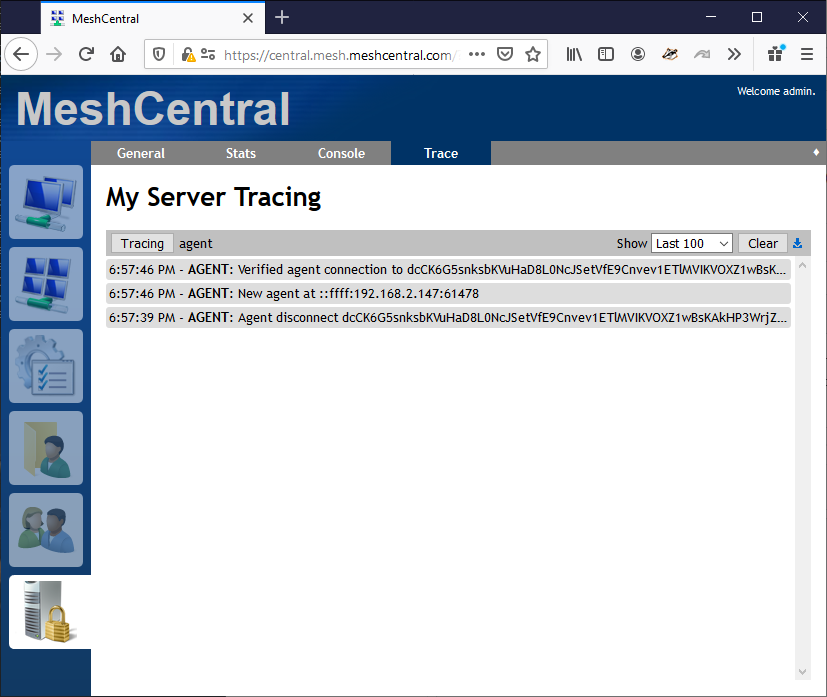Select the MeshCentral browser tab
827x697 pixels.
pos(153,18)
